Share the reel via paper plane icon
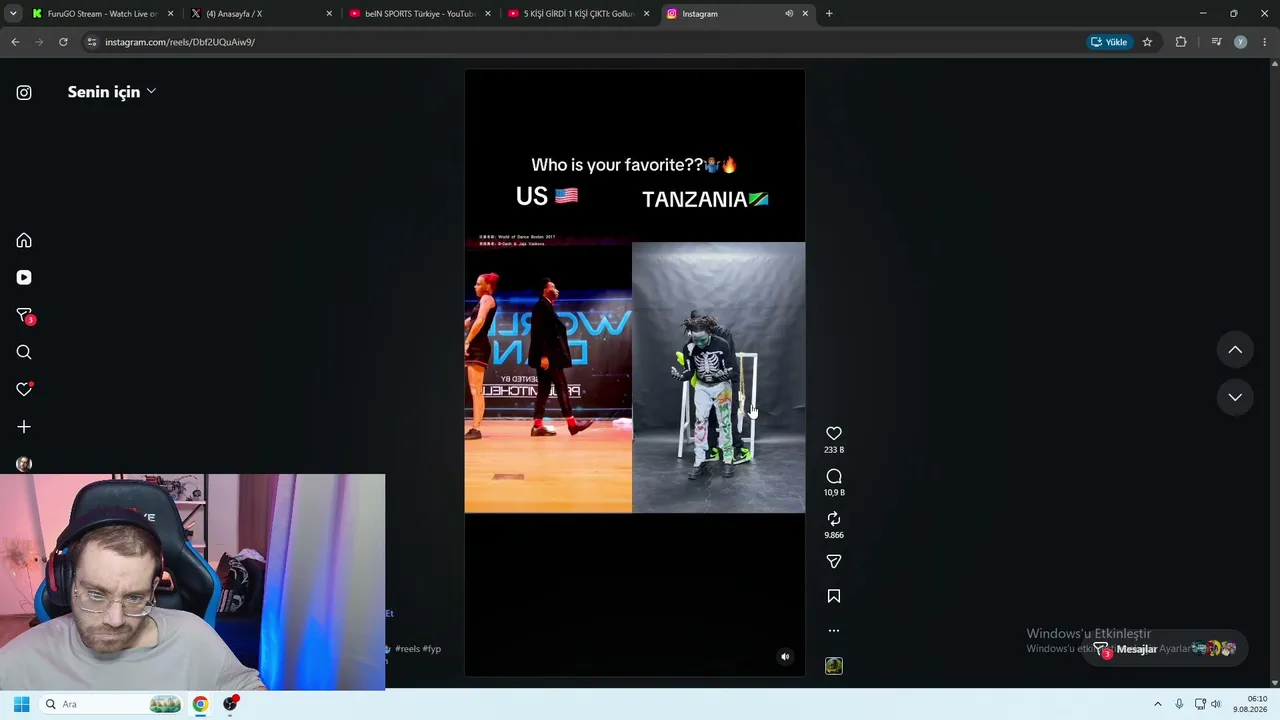This screenshot has width=1280, height=720. (x=834, y=562)
